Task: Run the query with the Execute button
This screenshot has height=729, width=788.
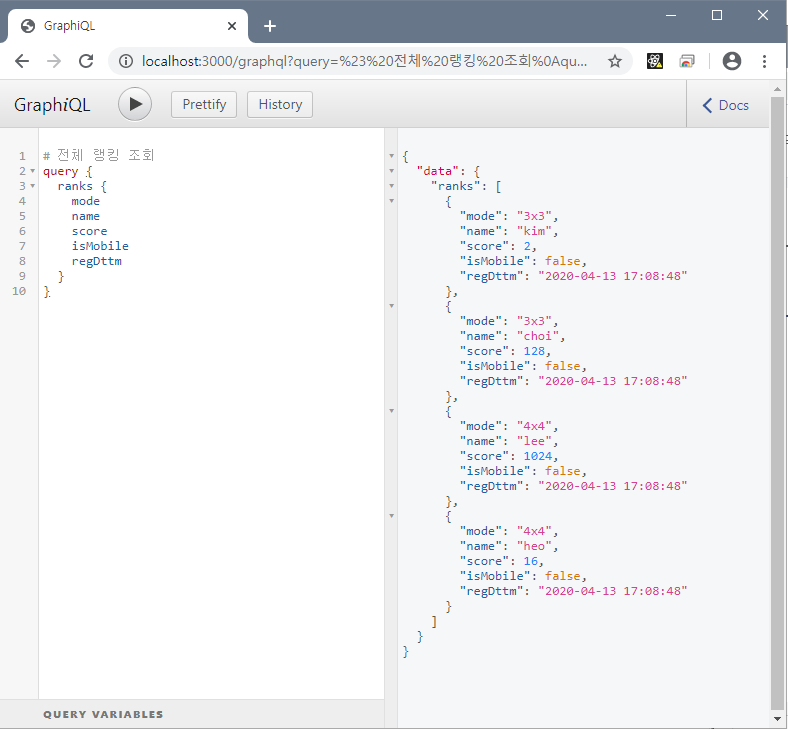Action: click(135, 105)
